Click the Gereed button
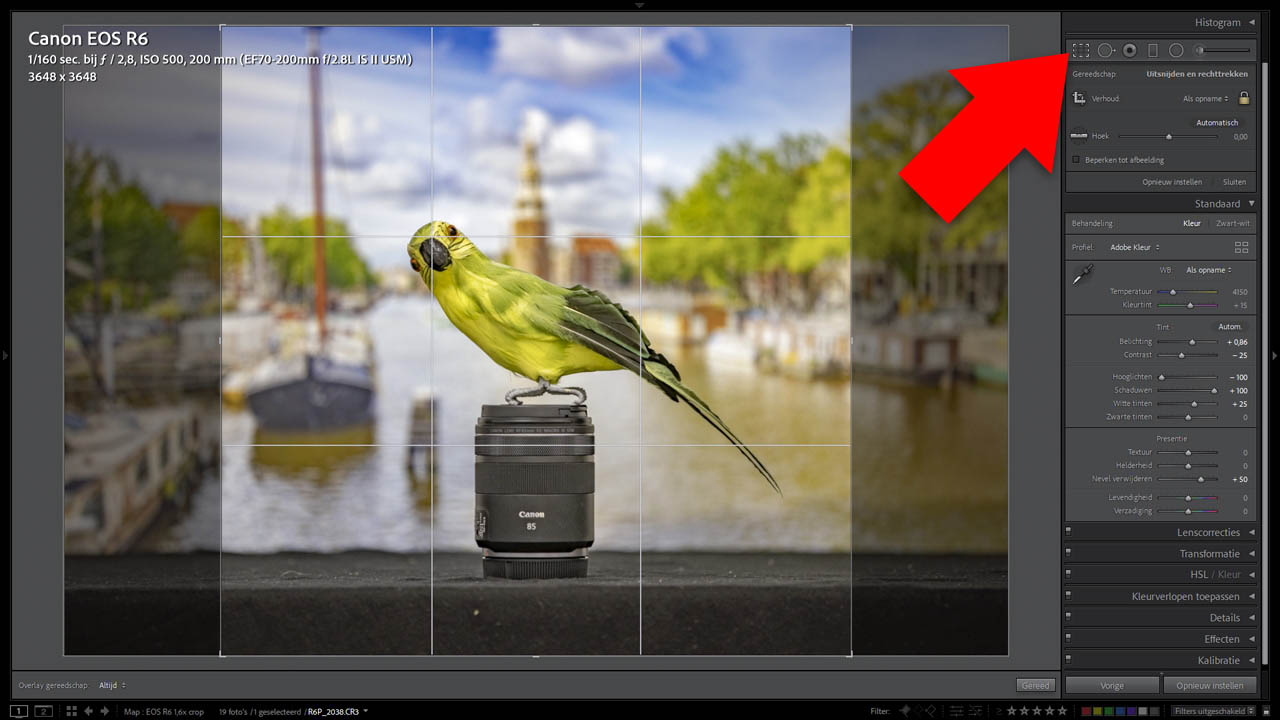This screenshot has width=1280, height=720. pyautogui.click(x=1035, y=685)
